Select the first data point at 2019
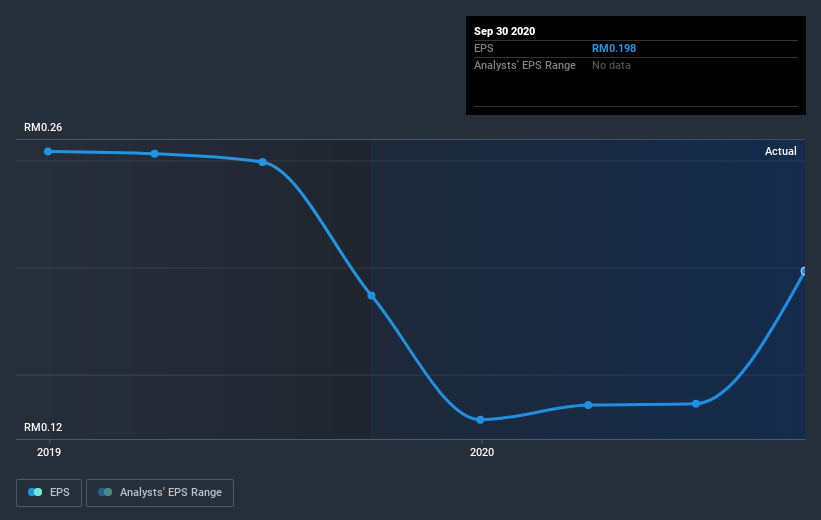Viewport: 821px width, 520px height. coord(48,151)
